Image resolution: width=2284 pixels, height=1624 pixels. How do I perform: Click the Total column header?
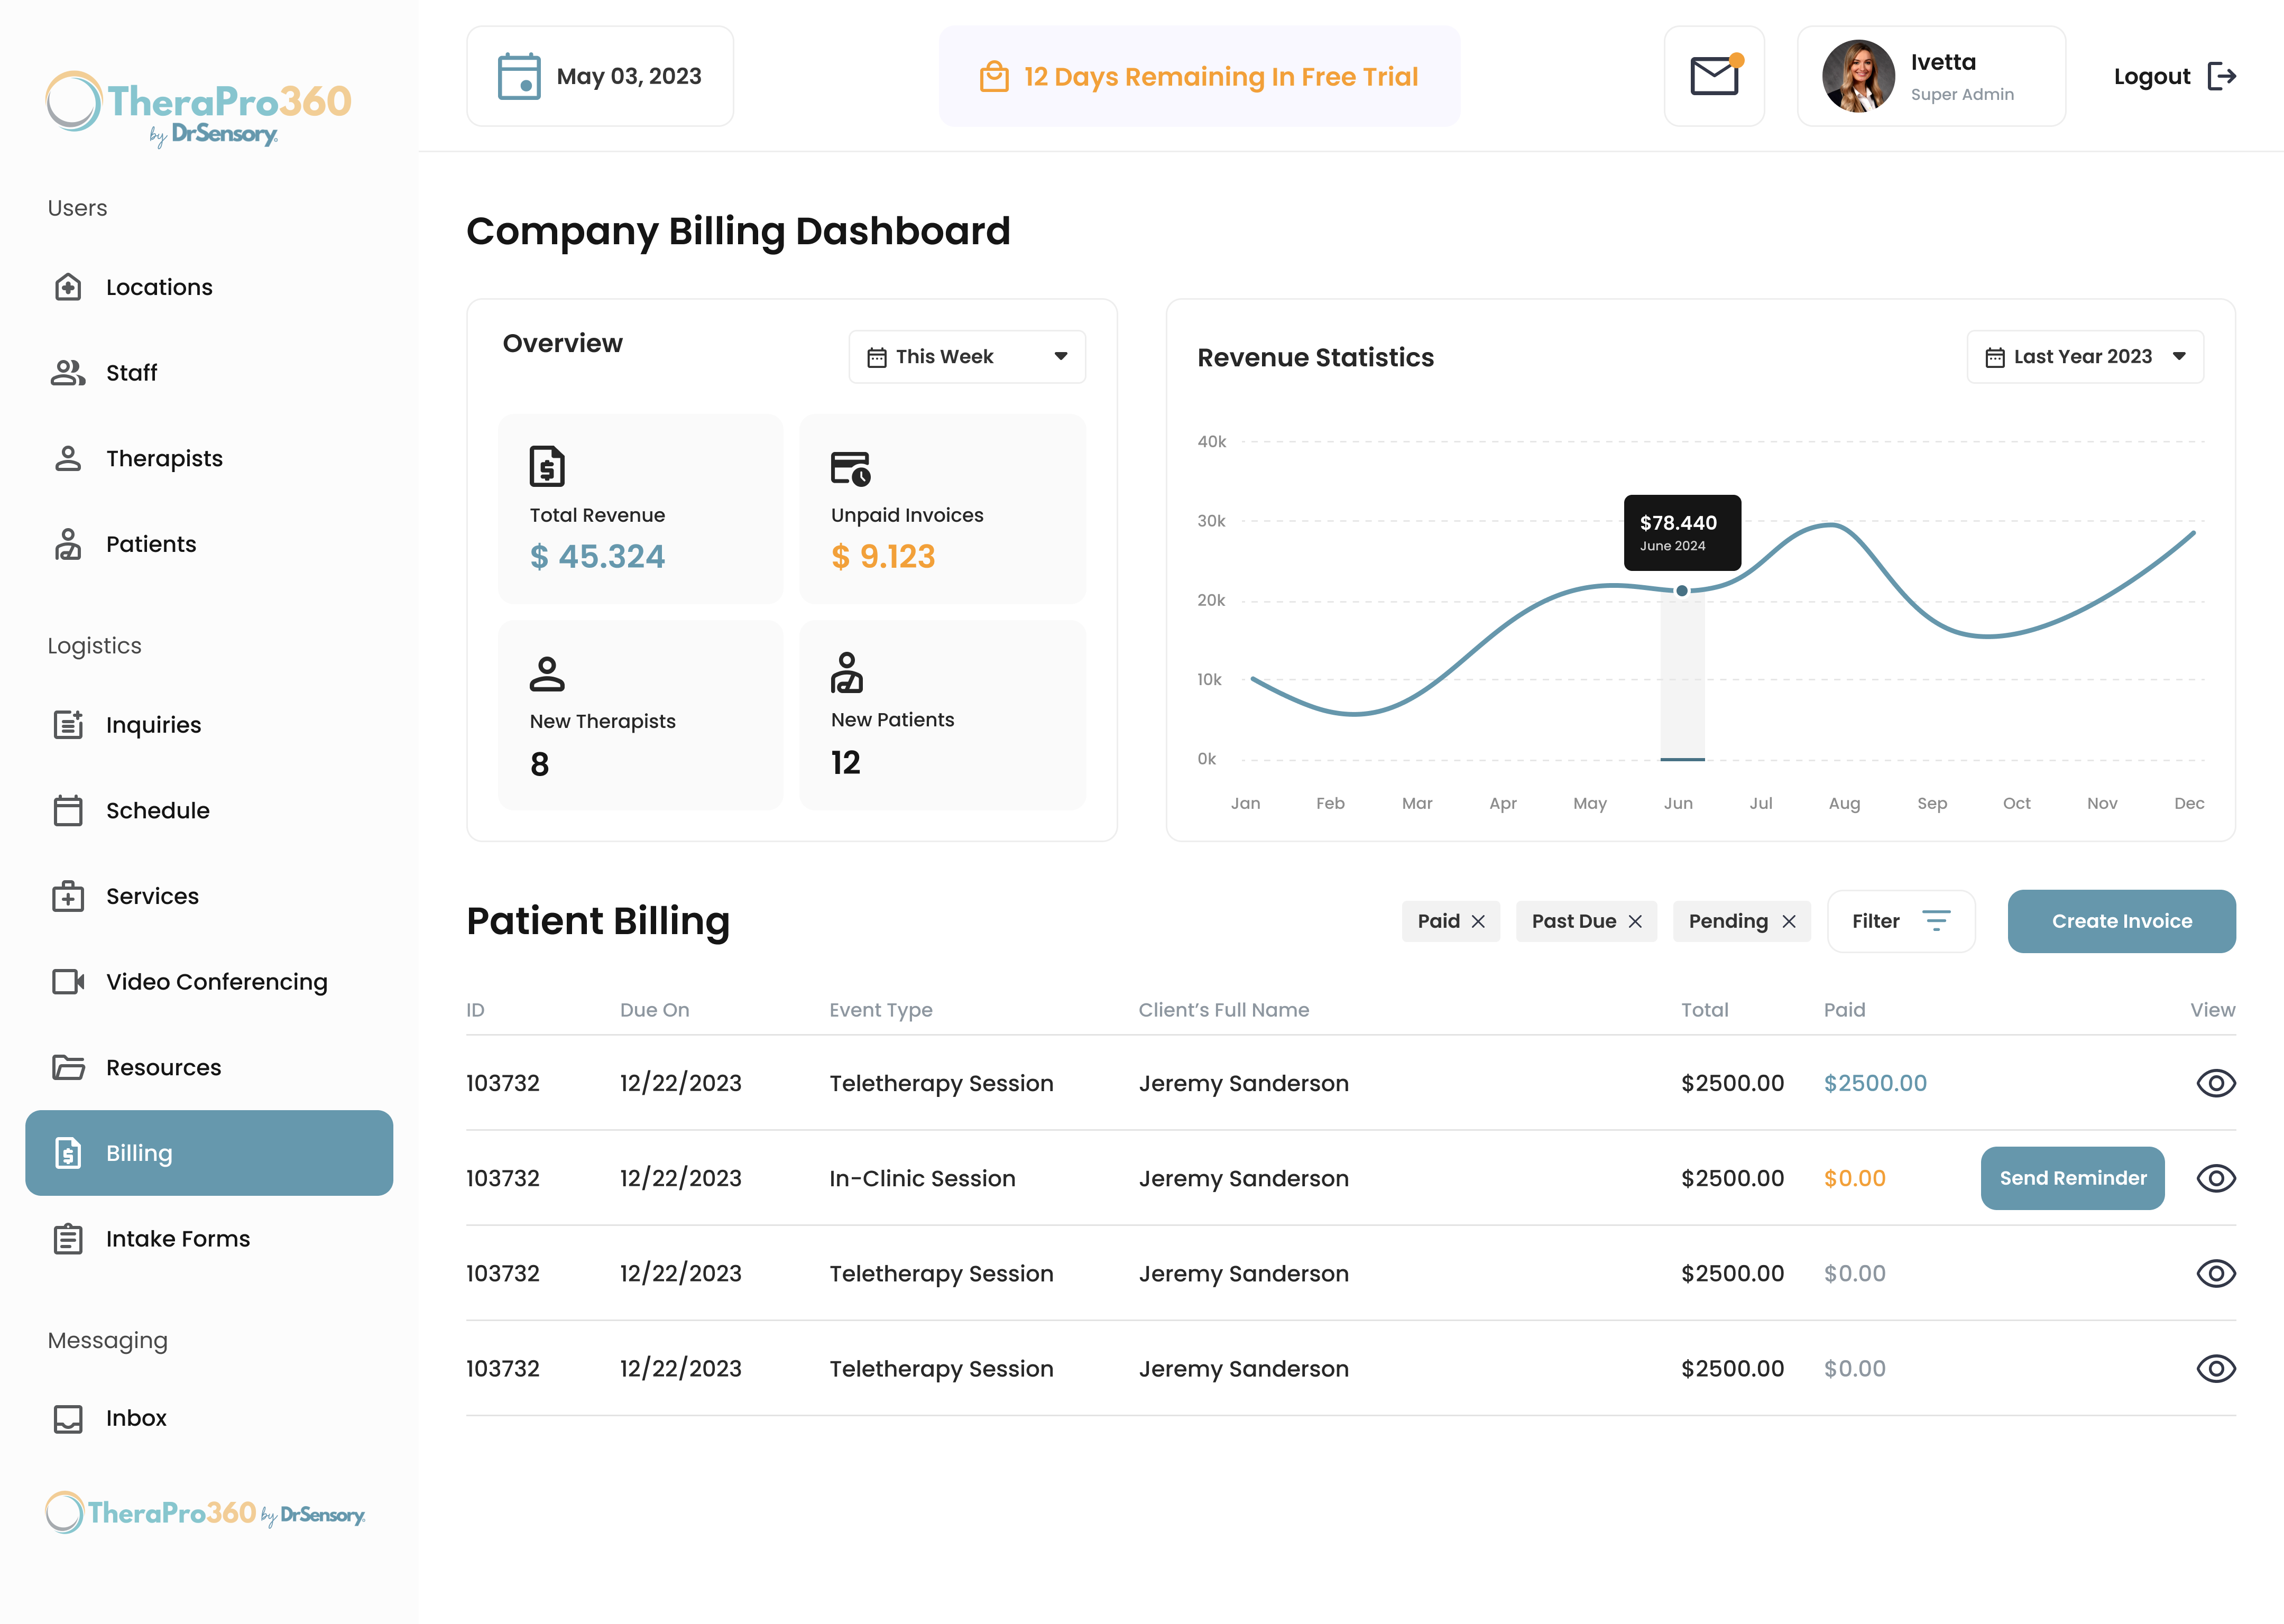(x=1704, y=1010)
